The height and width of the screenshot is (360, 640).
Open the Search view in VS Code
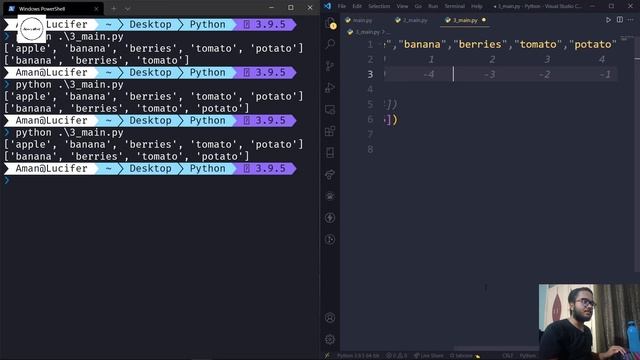[x=330, y=44]
